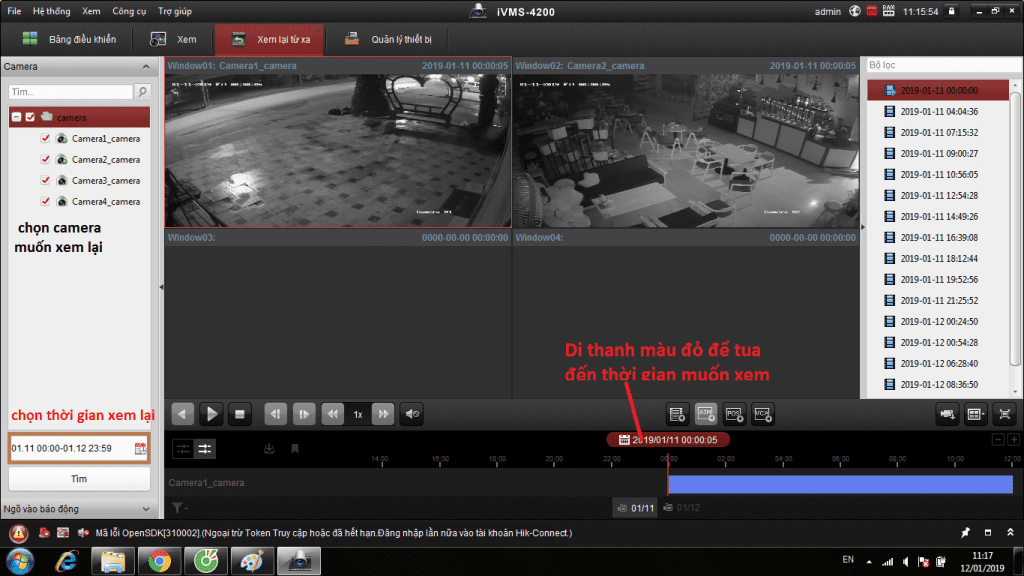Toggle the Camera4_camera checkbox
1024x576 pixels.
[x=45, y=202]
